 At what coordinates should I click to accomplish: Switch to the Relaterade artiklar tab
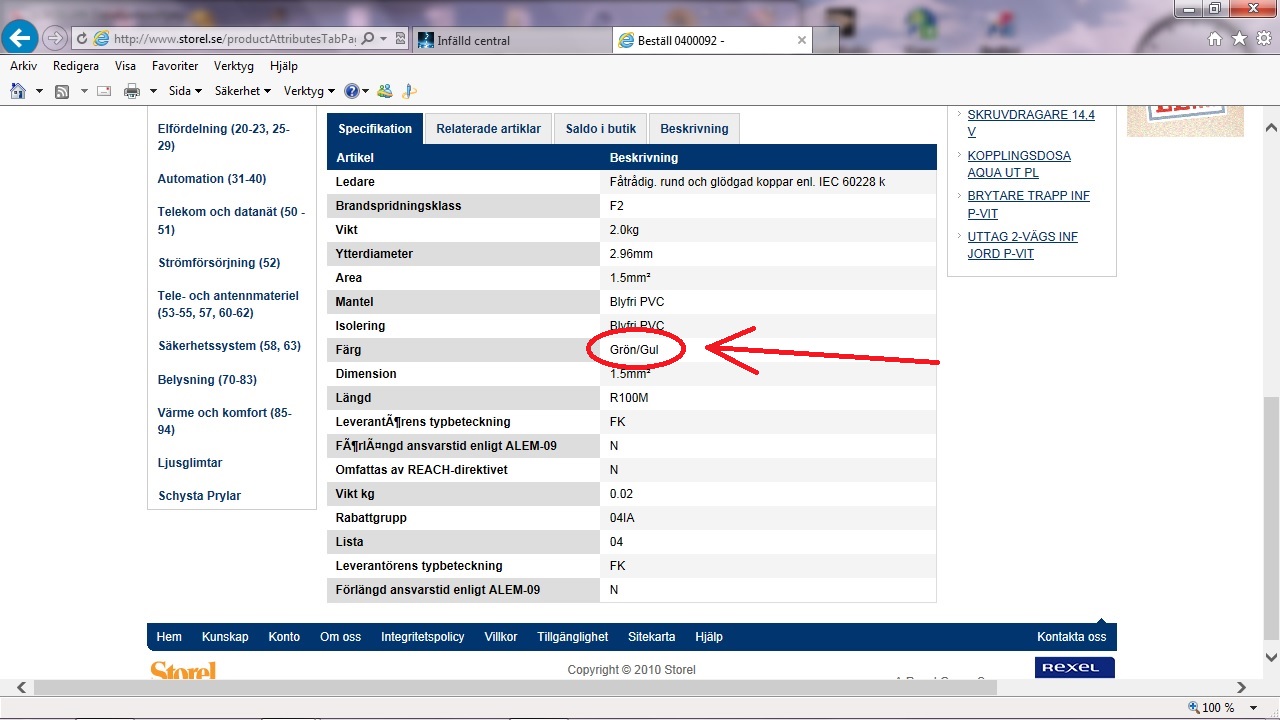coord(488,129)
